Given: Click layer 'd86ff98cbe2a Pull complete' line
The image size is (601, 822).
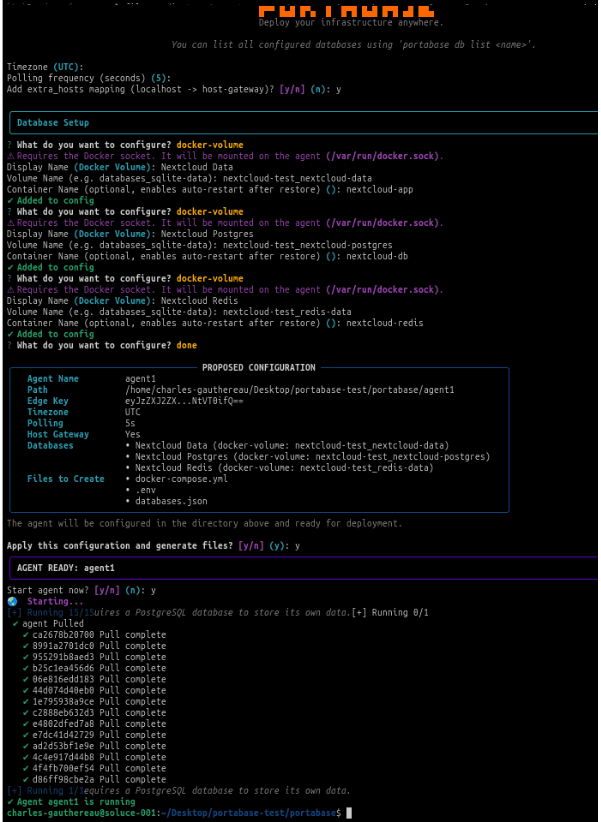Looking at the screenshot, I should click(x=94, y=780).
